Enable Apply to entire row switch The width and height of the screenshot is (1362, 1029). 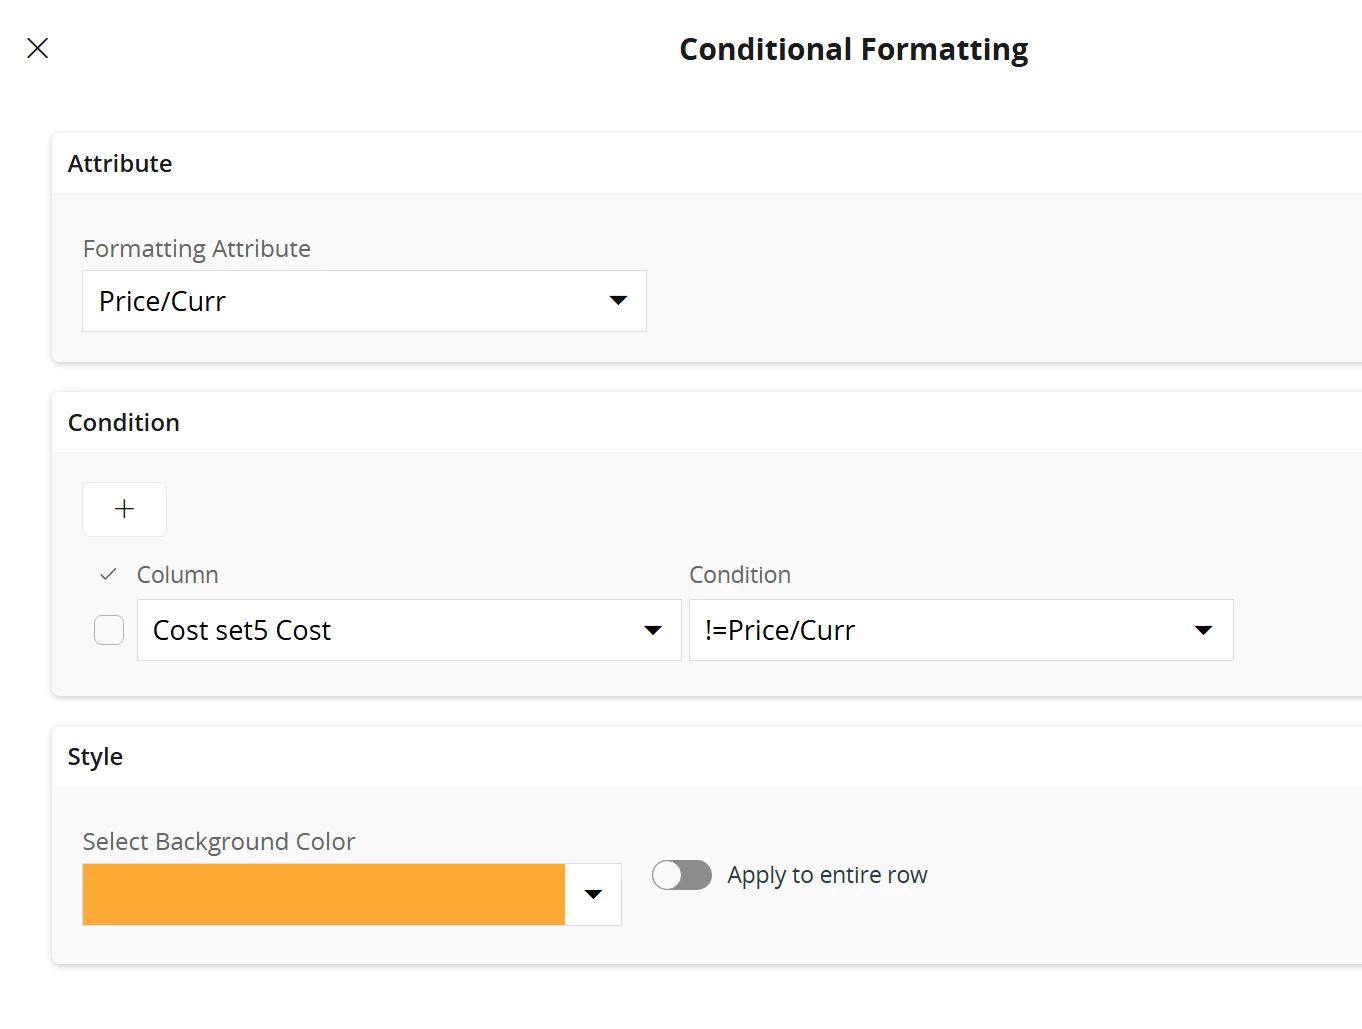(x=682, y=875)
